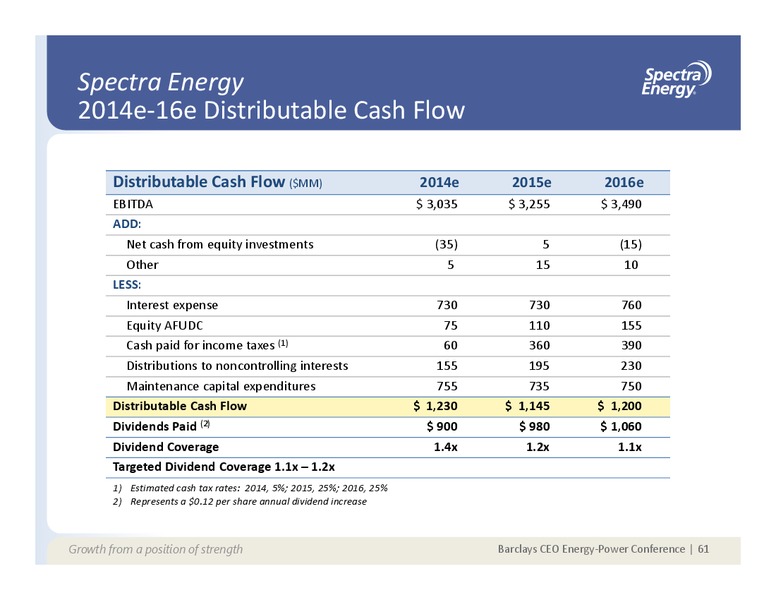776x600 pixels.
Task: Click EBITDA value $ 3,255
Action: [529, 204]
